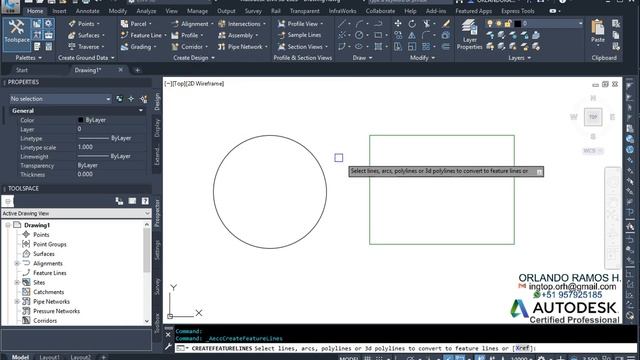Collapse the Drawing1 tree node
640x360 pixels.
point(8,225)
